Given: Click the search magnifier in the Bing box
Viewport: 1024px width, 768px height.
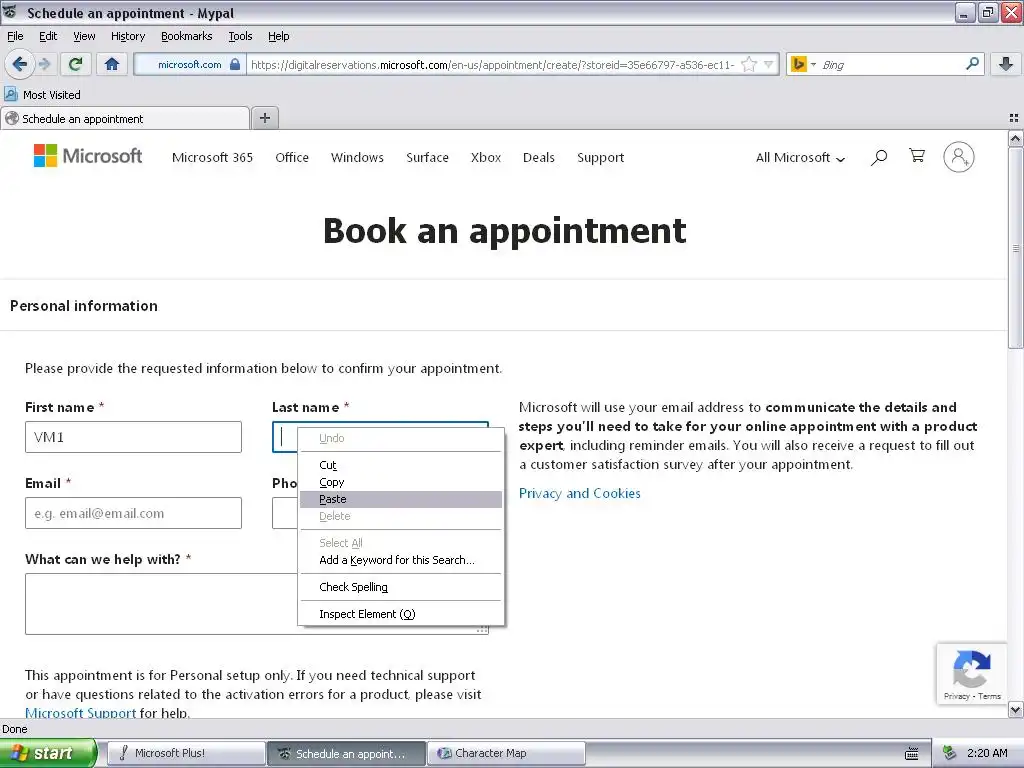Looking at the screenshot, I should tap(972, 64).
